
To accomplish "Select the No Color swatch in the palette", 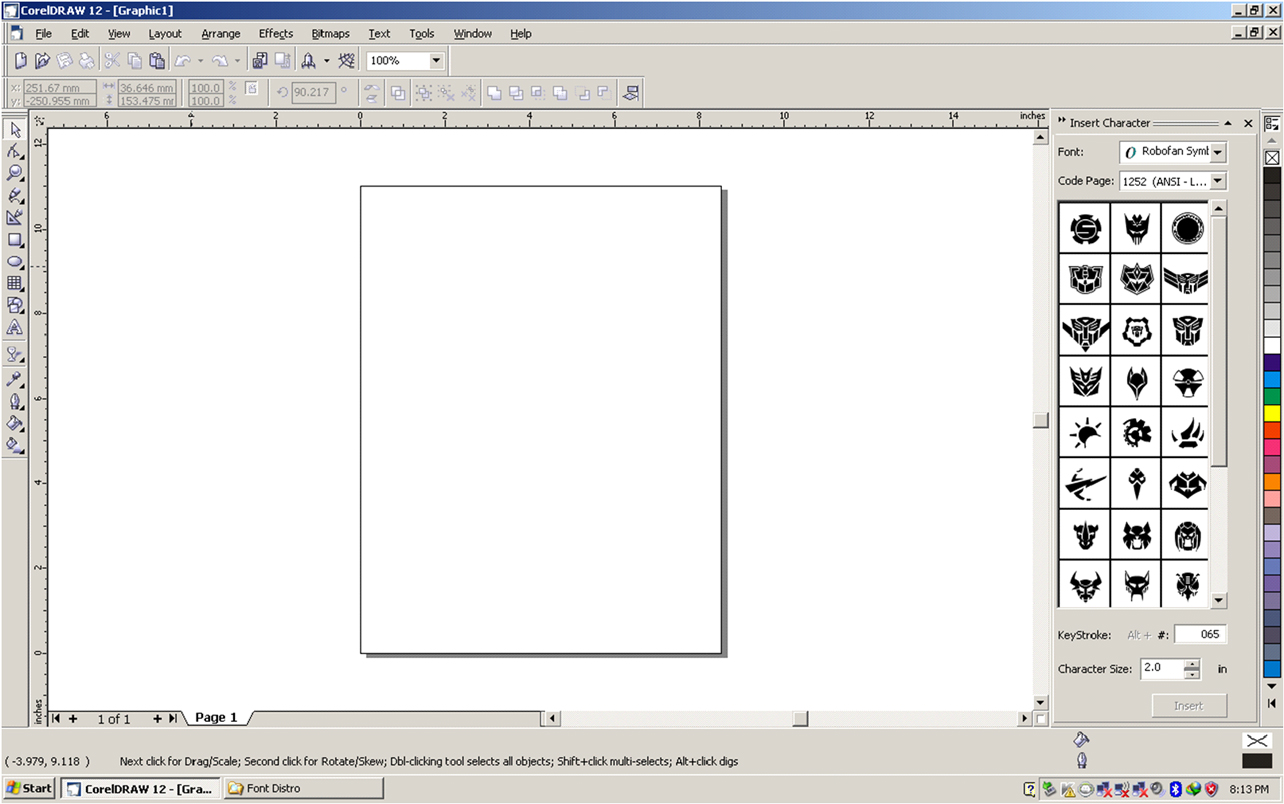I will 1272,158.
